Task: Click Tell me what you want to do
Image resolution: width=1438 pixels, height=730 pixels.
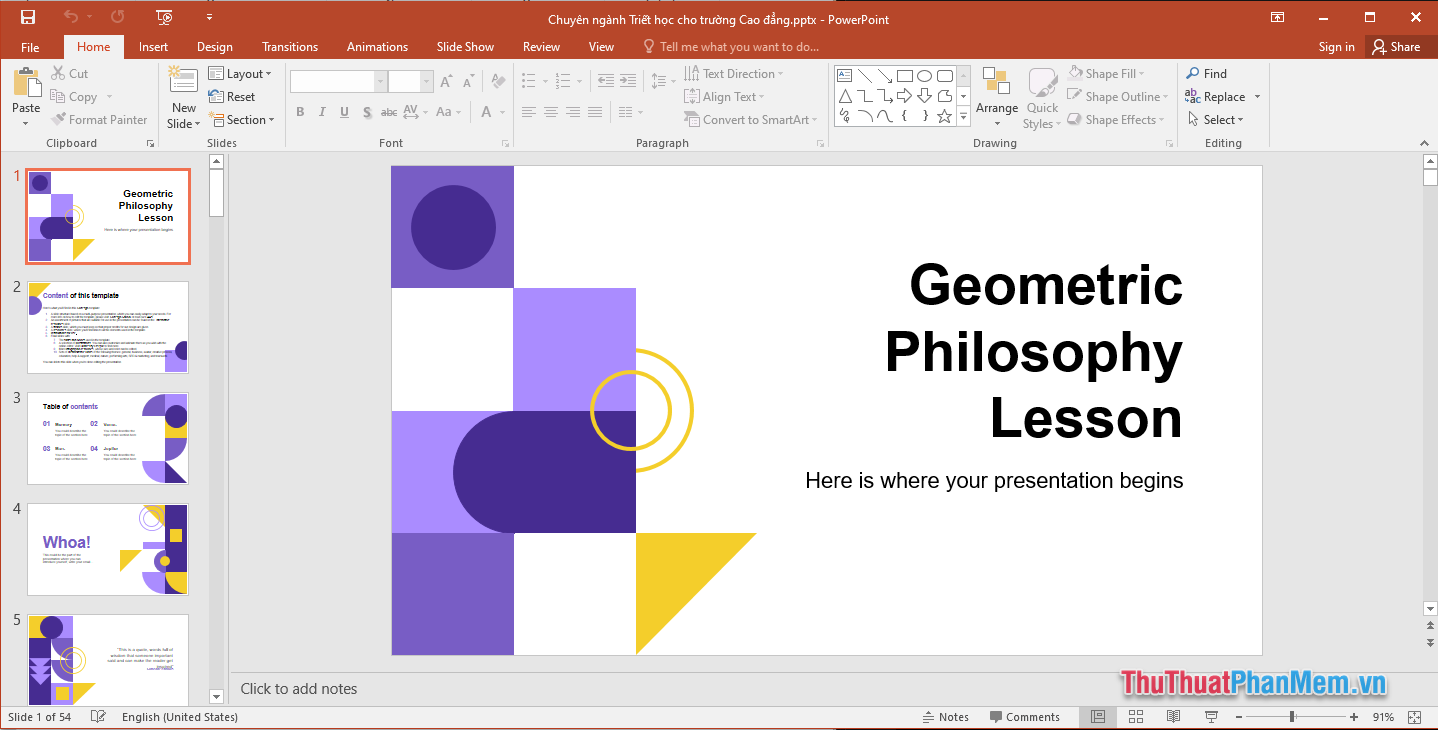Action: [x=738, y=46]
